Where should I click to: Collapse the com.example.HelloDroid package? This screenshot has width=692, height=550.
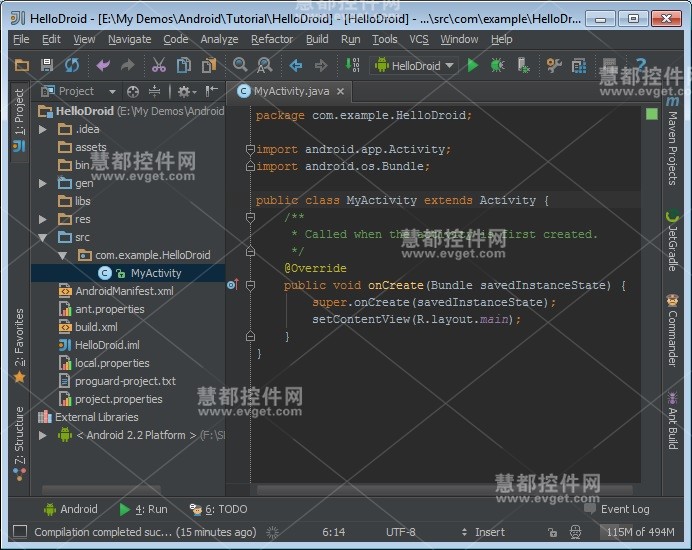63,255
